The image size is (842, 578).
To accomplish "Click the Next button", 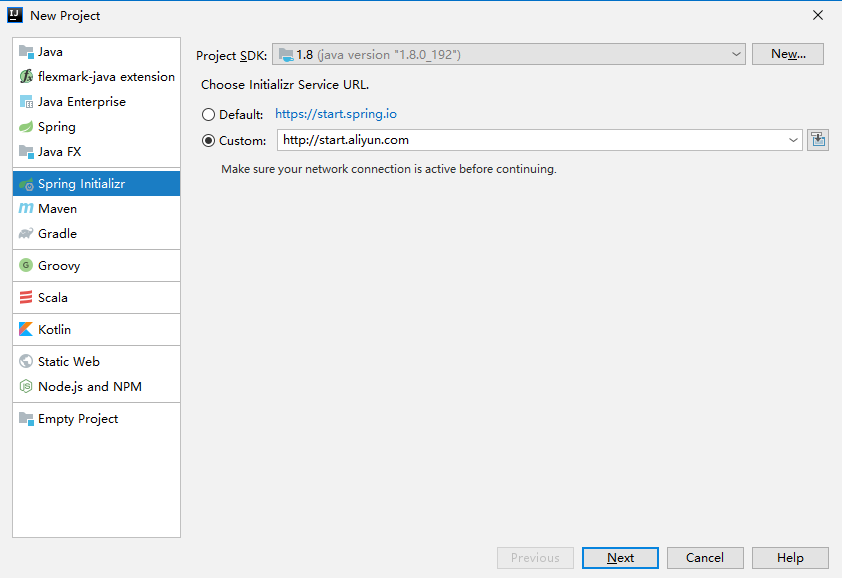I will point(620,558).
